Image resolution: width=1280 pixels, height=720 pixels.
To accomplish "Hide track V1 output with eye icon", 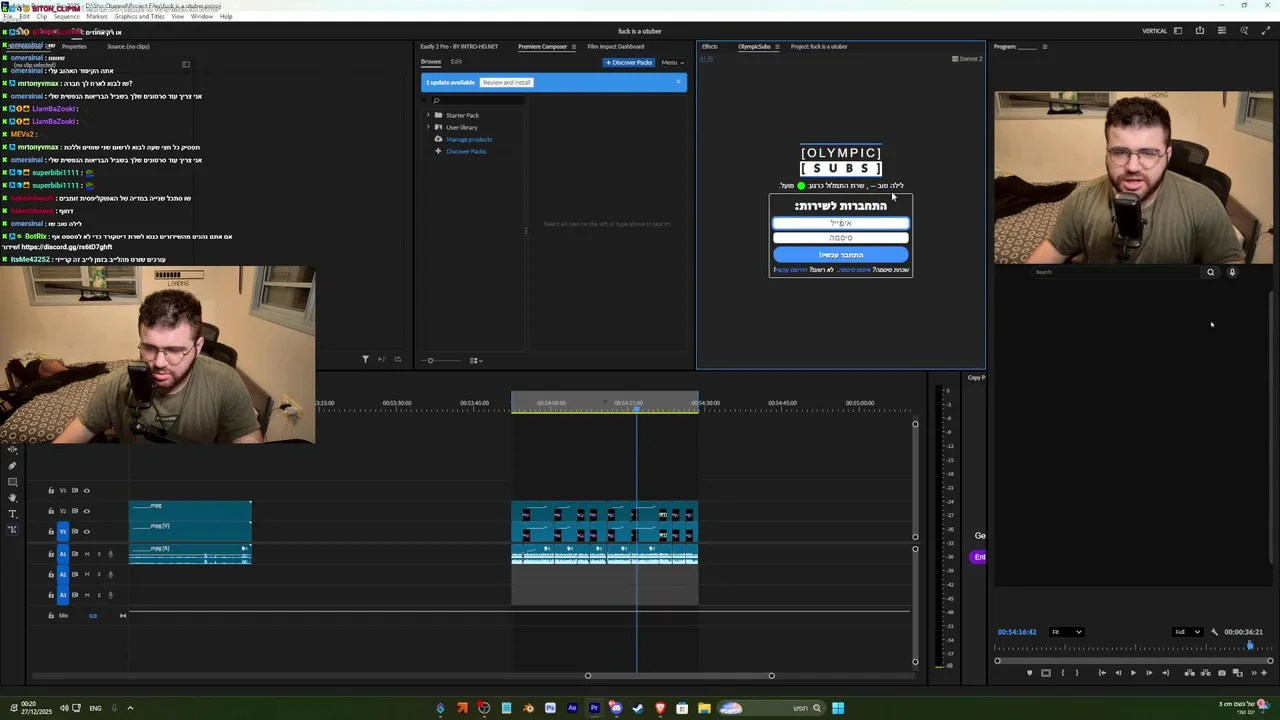I will point(86,531).
